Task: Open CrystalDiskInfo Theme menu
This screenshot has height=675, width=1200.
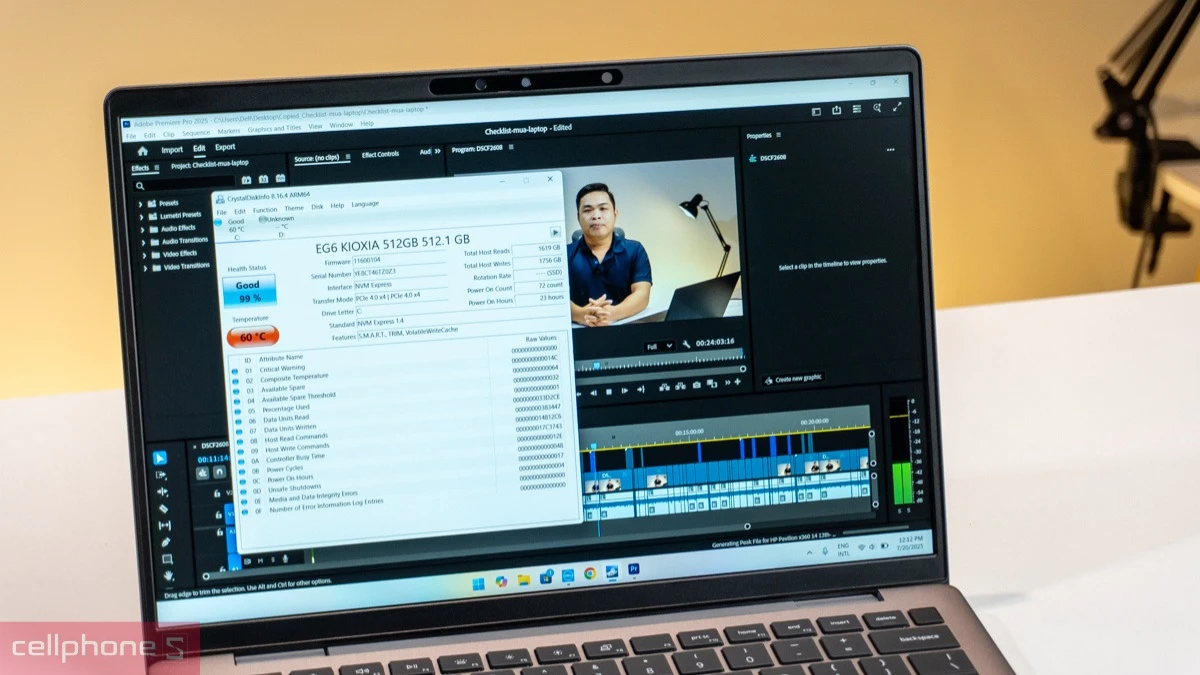Action: click(294, 208)
